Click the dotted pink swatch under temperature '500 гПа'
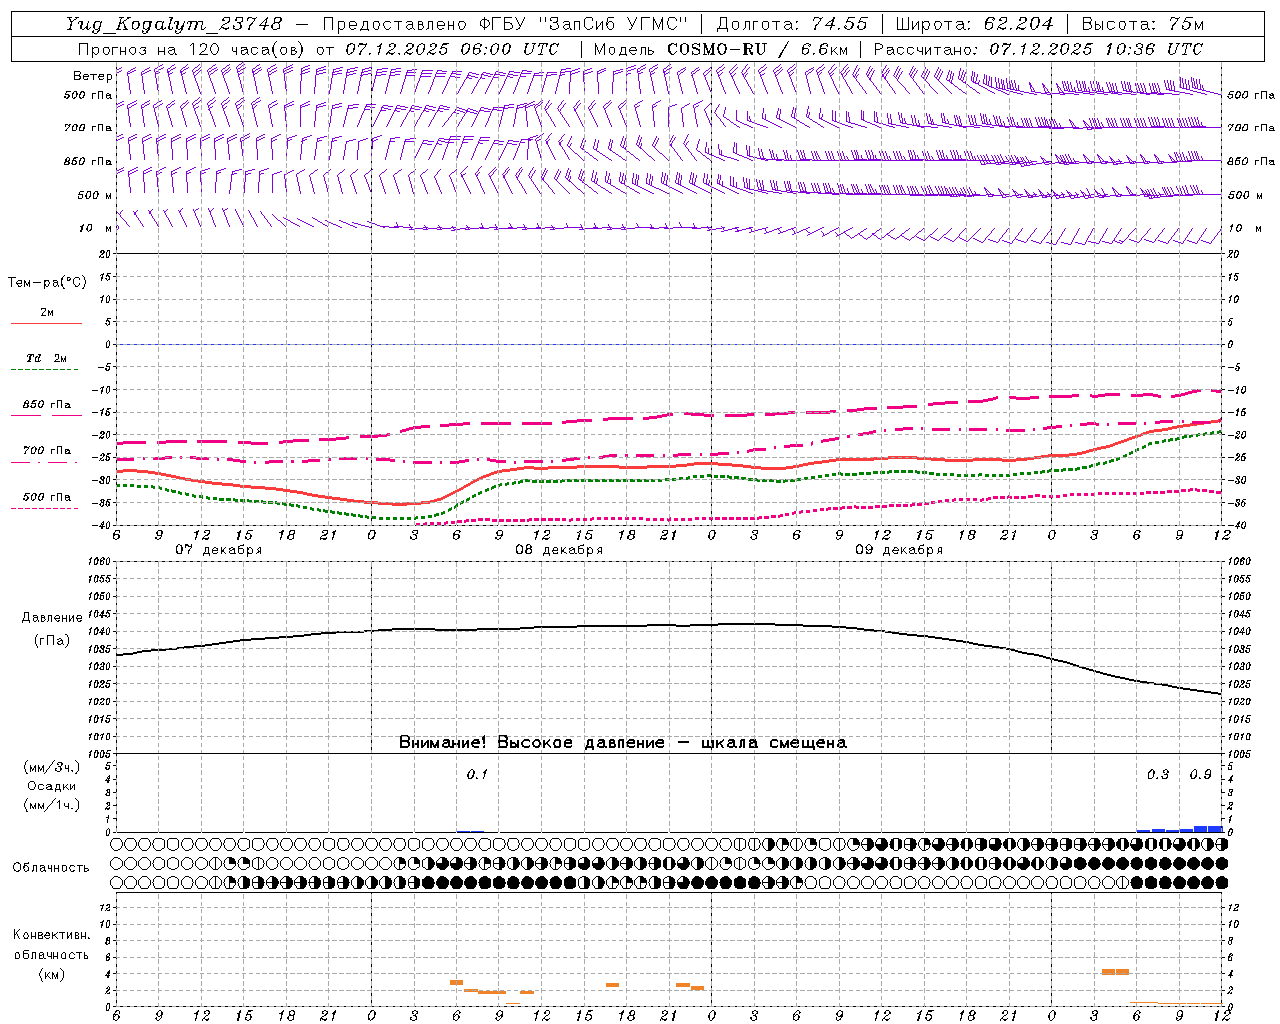 tap(45, 509)
